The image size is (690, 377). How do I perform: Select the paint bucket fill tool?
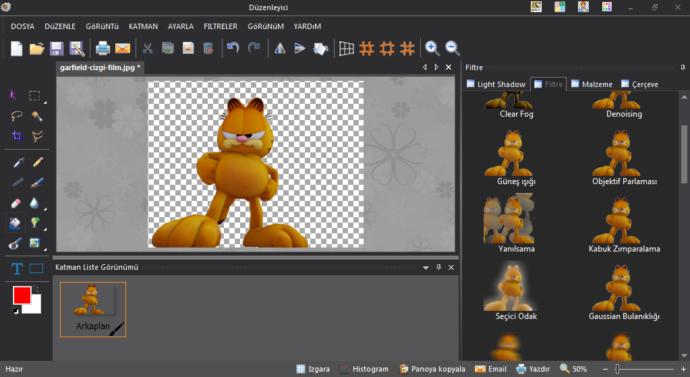(x=15, y=224)
